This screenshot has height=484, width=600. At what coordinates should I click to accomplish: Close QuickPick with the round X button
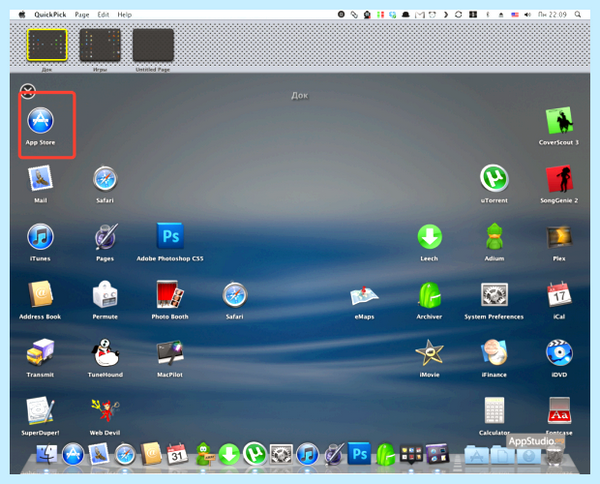coord(28,91)
